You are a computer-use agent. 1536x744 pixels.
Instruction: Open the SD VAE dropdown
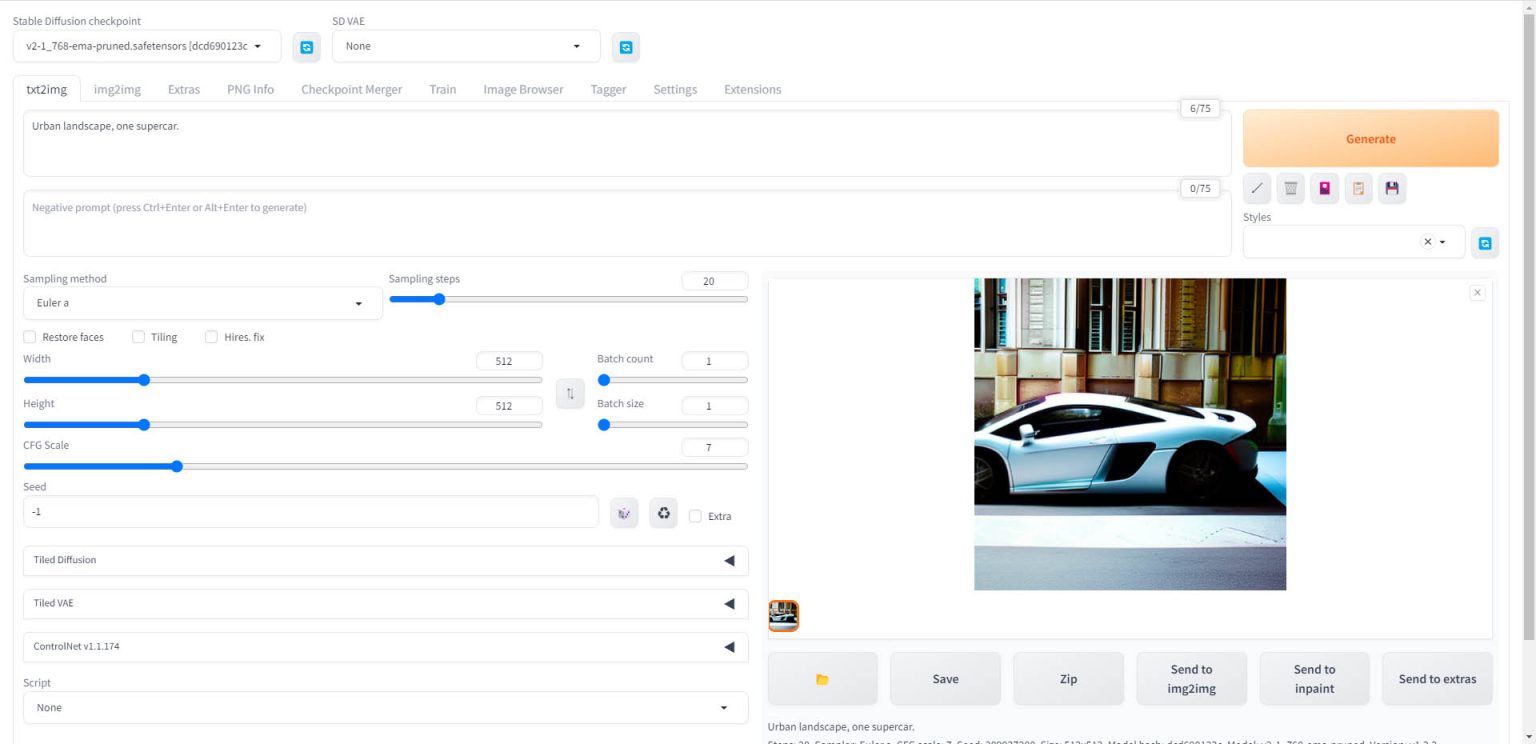[x=465, y=46]
